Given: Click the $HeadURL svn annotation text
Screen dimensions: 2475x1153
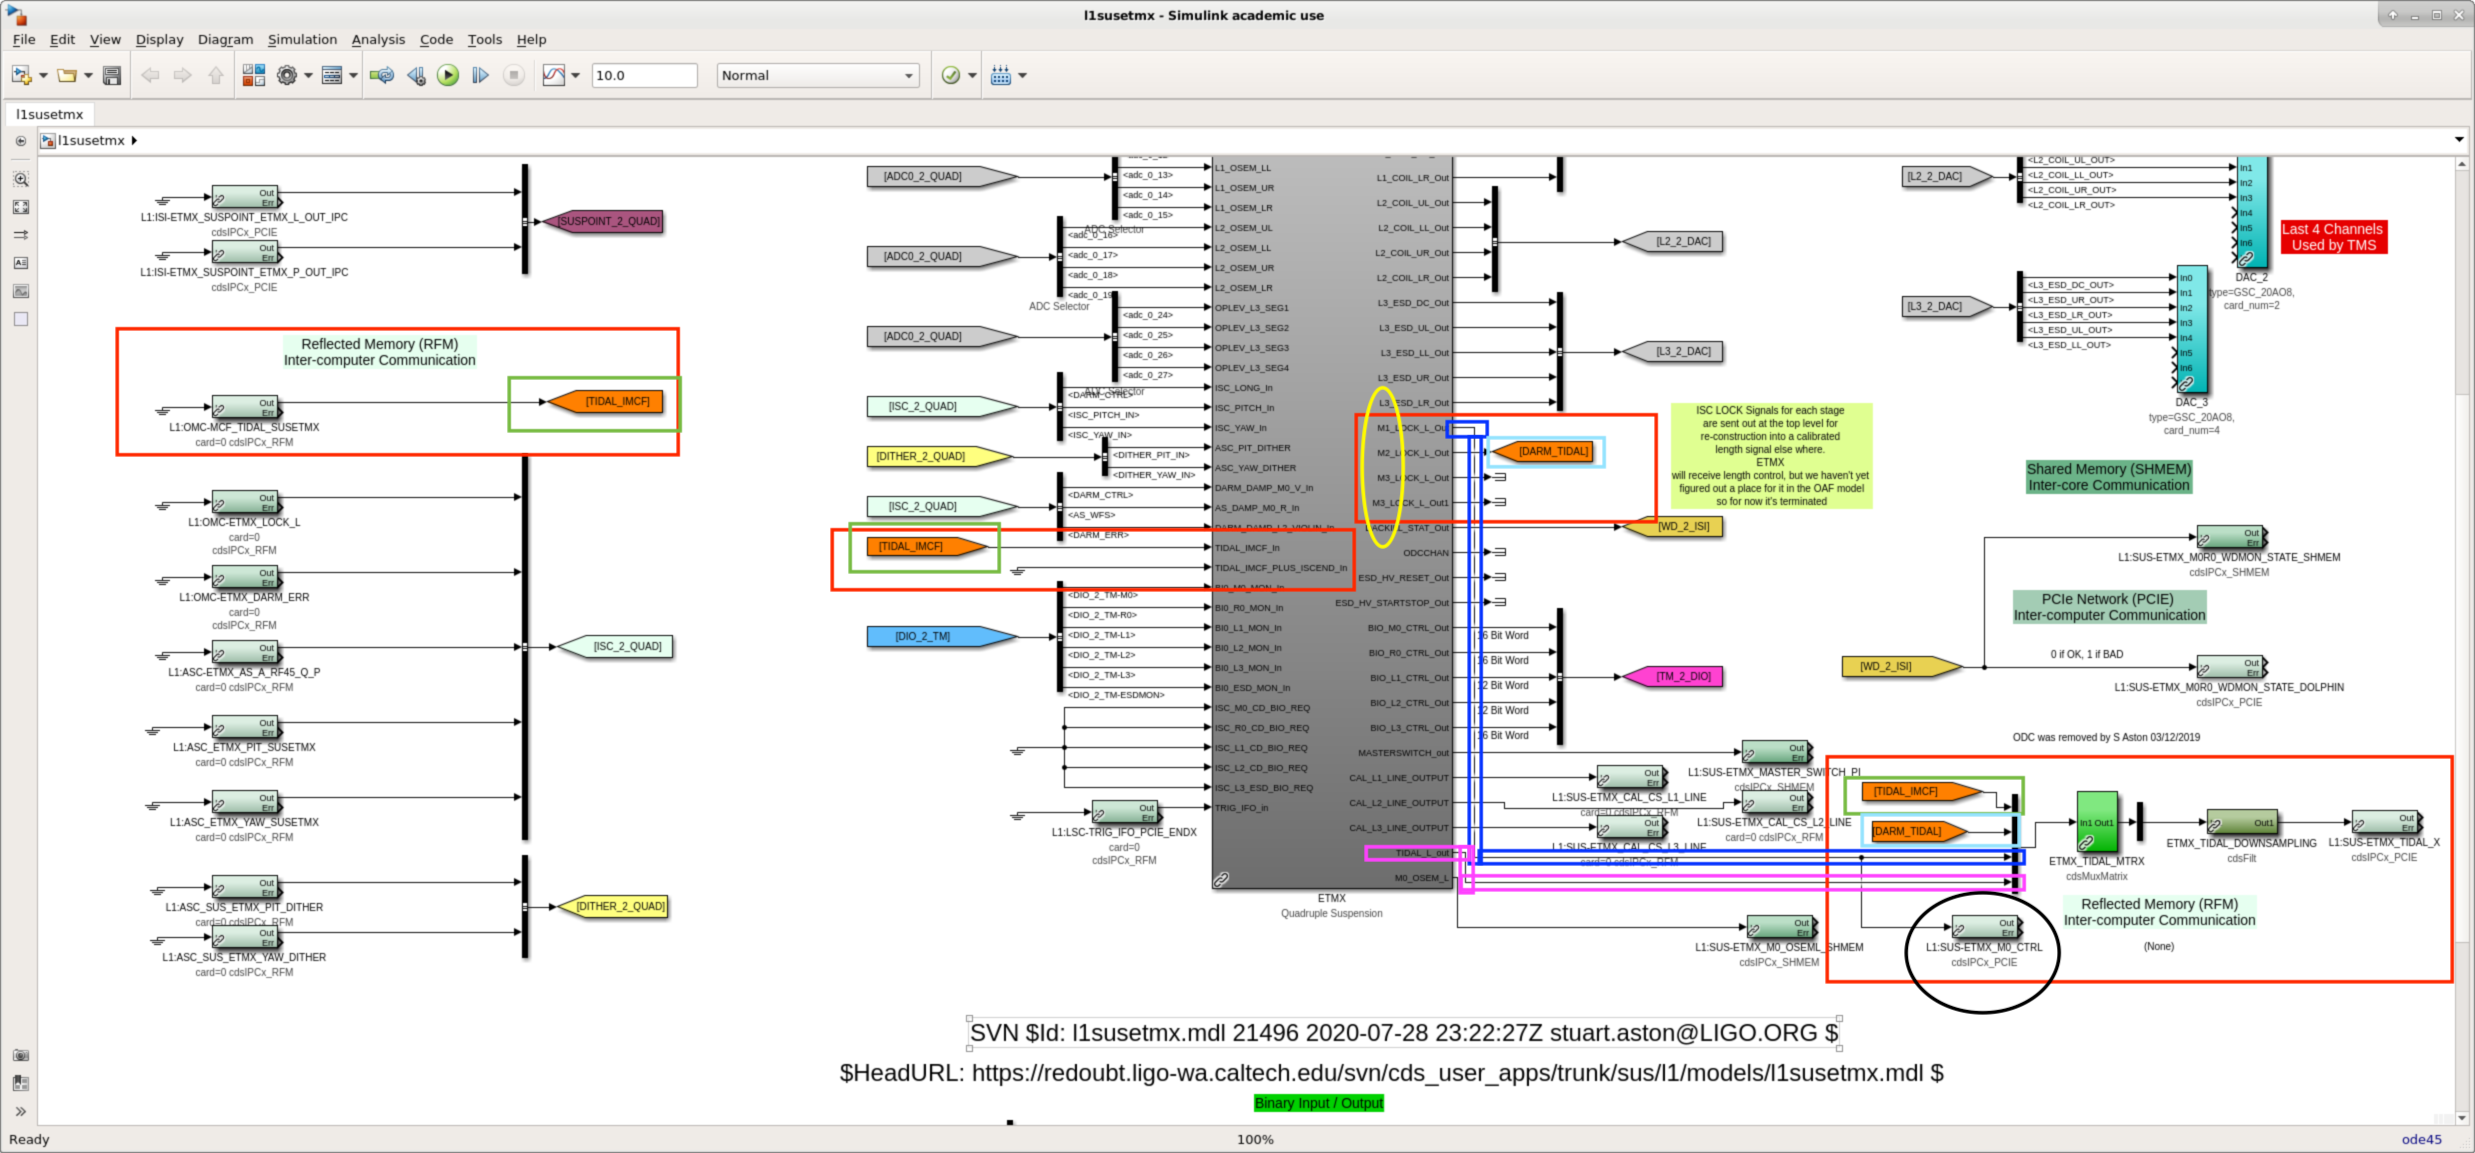Looking at the screenshot, I should [1391, 1073].
